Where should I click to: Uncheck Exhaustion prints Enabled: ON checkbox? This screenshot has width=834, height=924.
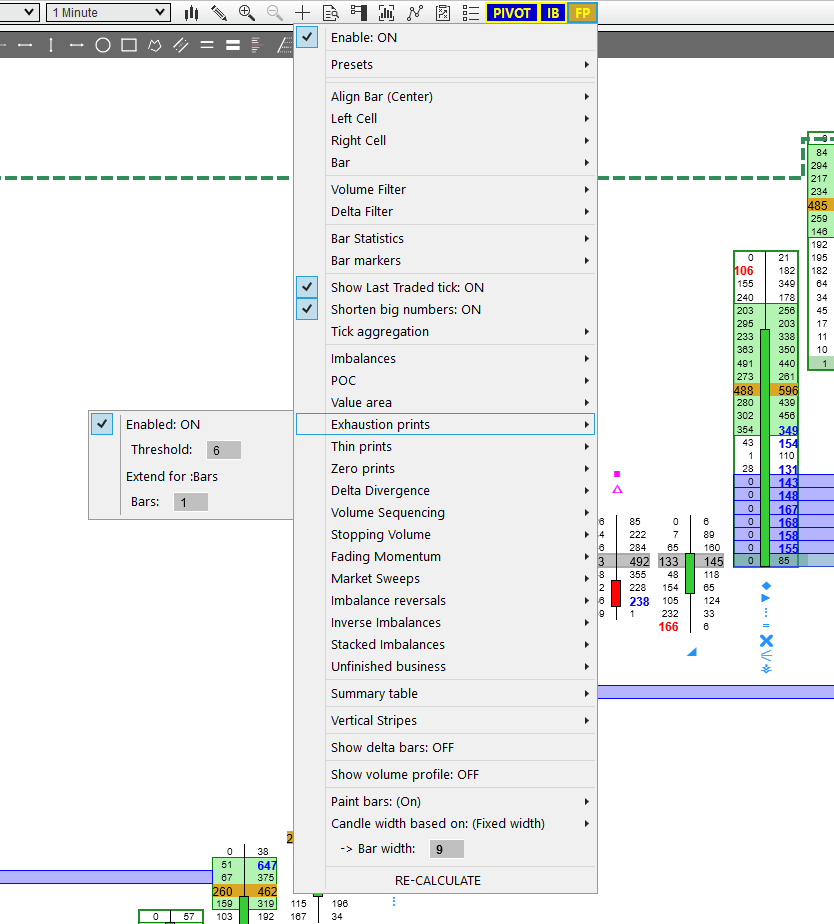coord(102,425)
